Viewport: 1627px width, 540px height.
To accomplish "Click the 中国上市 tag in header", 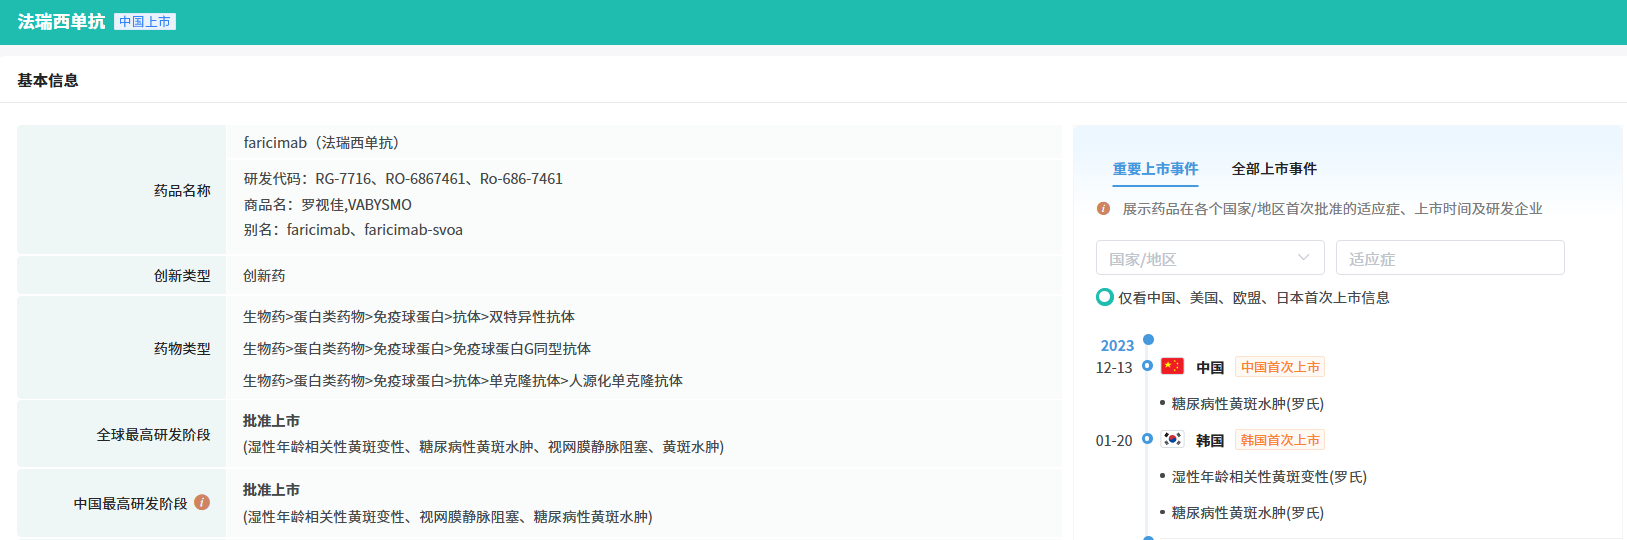I will pyautogui.click(x=145, y=22).
